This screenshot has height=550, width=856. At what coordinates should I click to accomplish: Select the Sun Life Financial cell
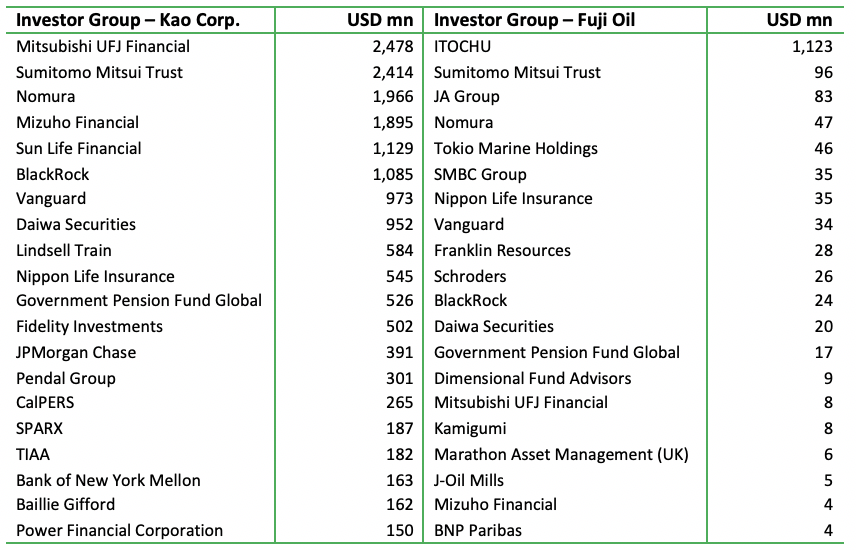click(79, 148)
